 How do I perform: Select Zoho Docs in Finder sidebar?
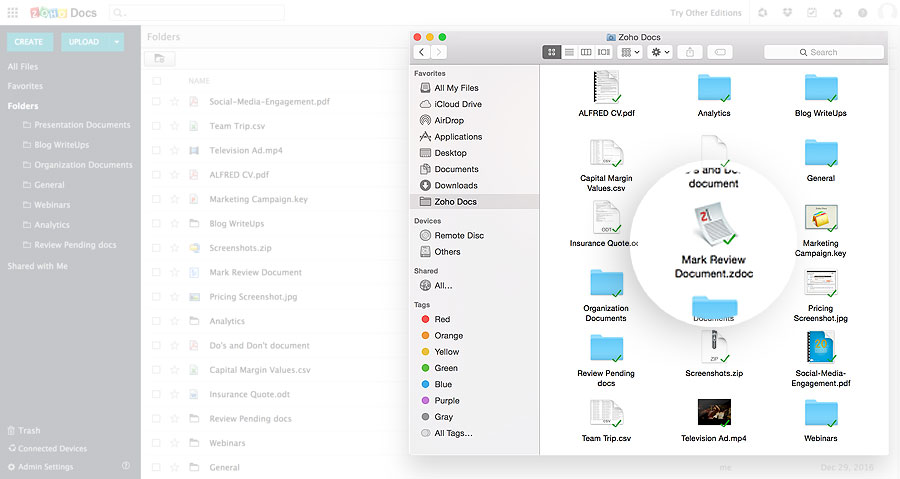point(475,201)
